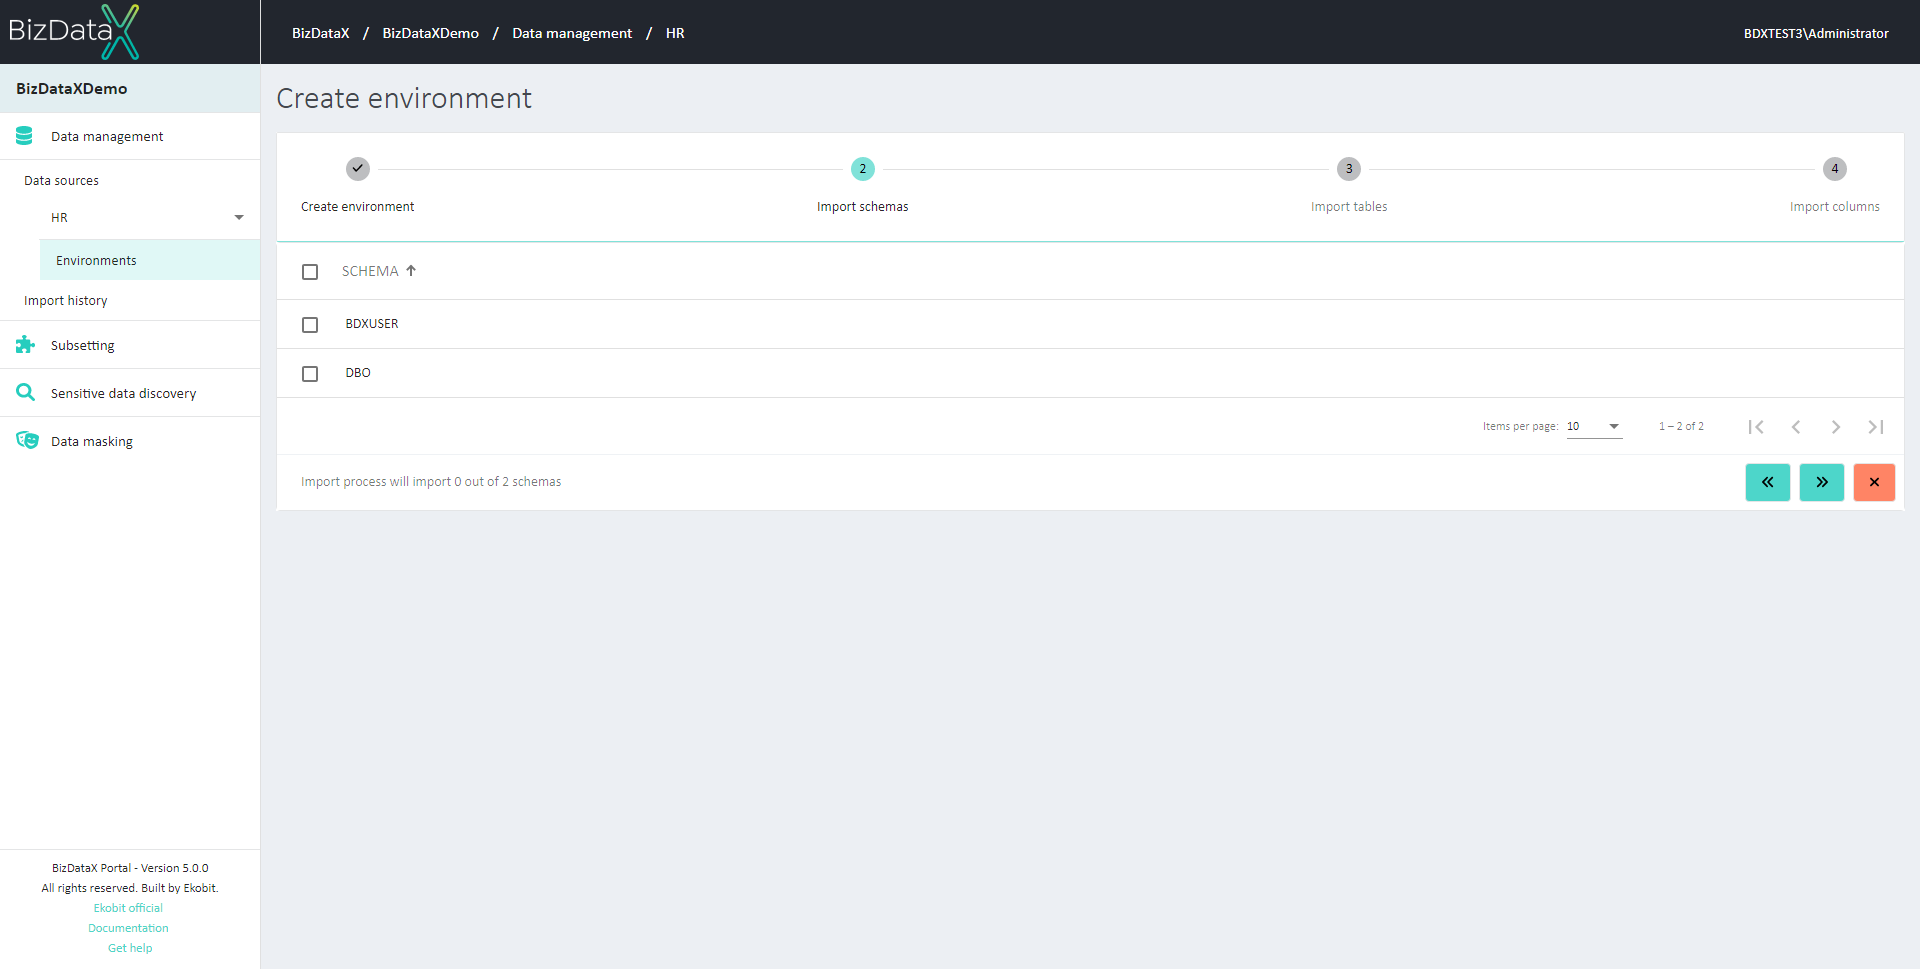The width and height of the screenshot is (1920, 969).
Task: Click the SCHEMA column header
Action: coord(370,271)
